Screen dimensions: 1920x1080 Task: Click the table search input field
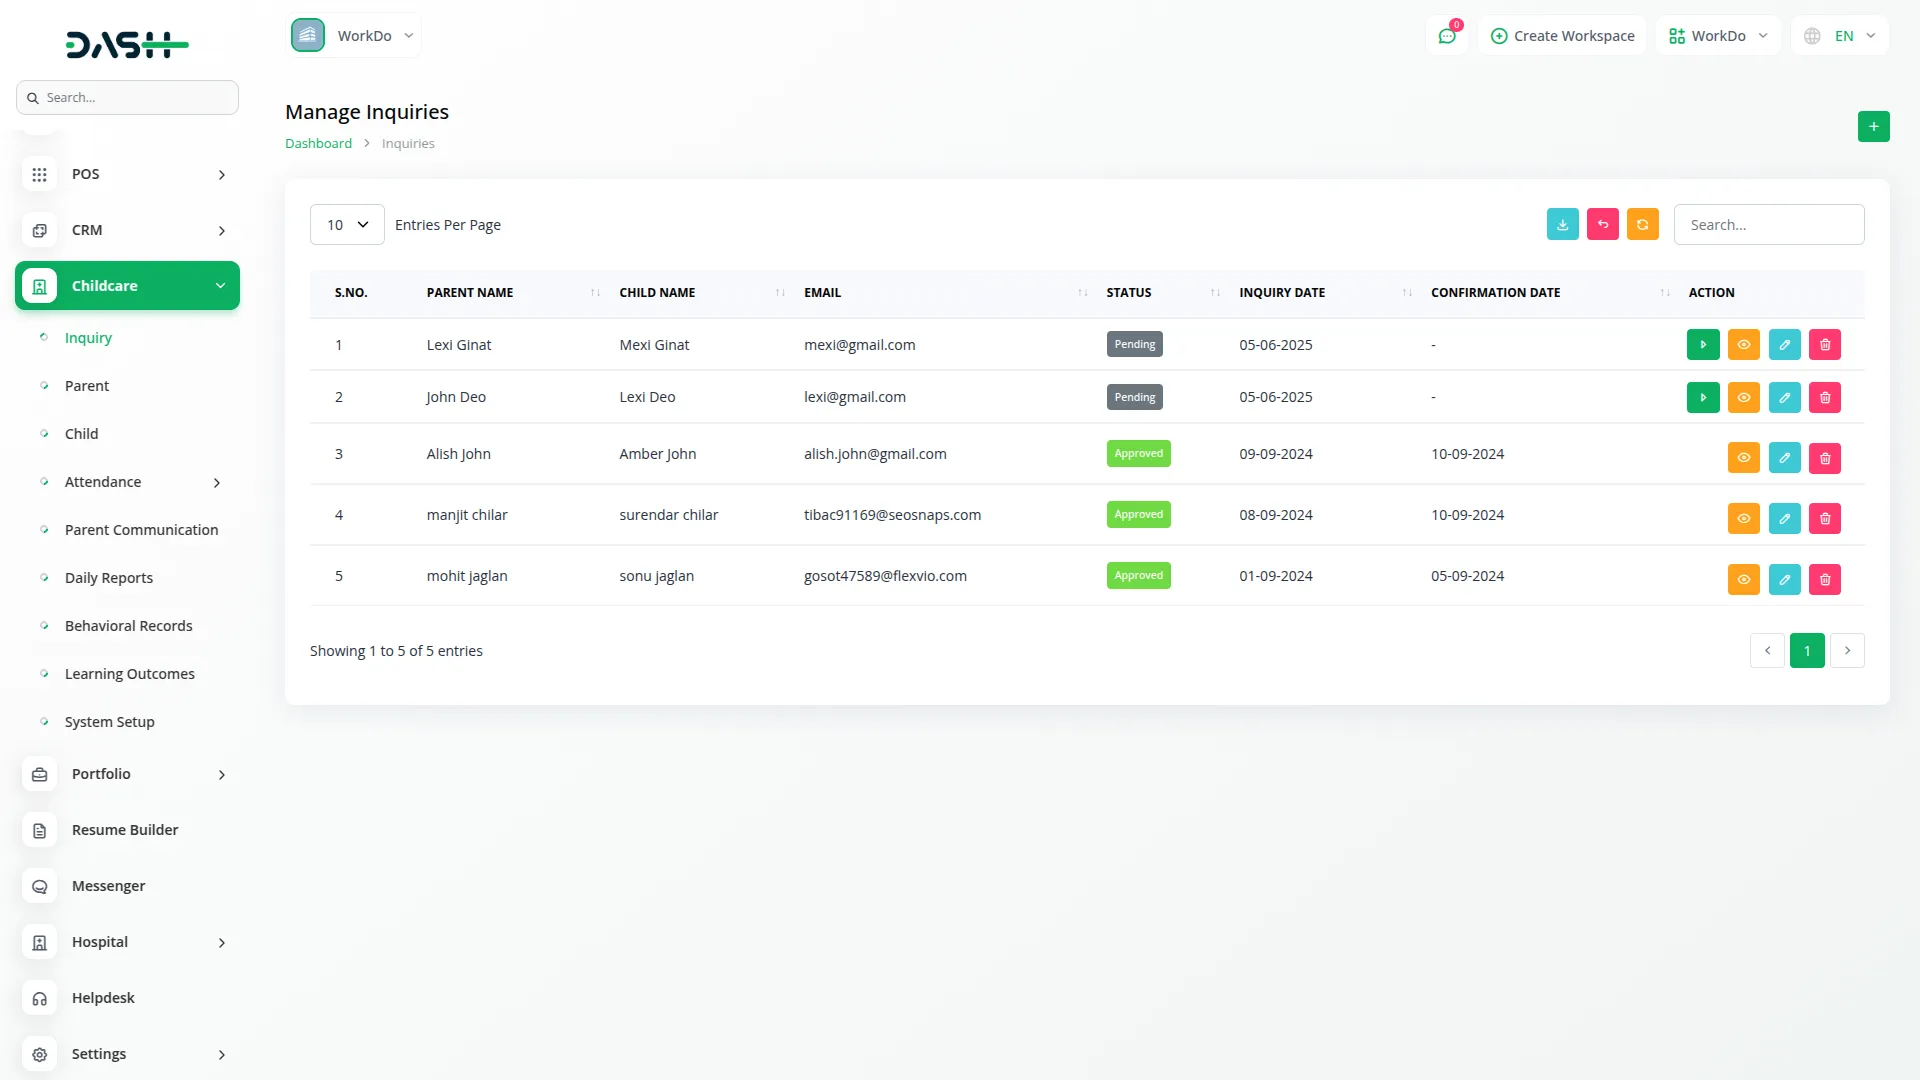[x=1768, y=225]
